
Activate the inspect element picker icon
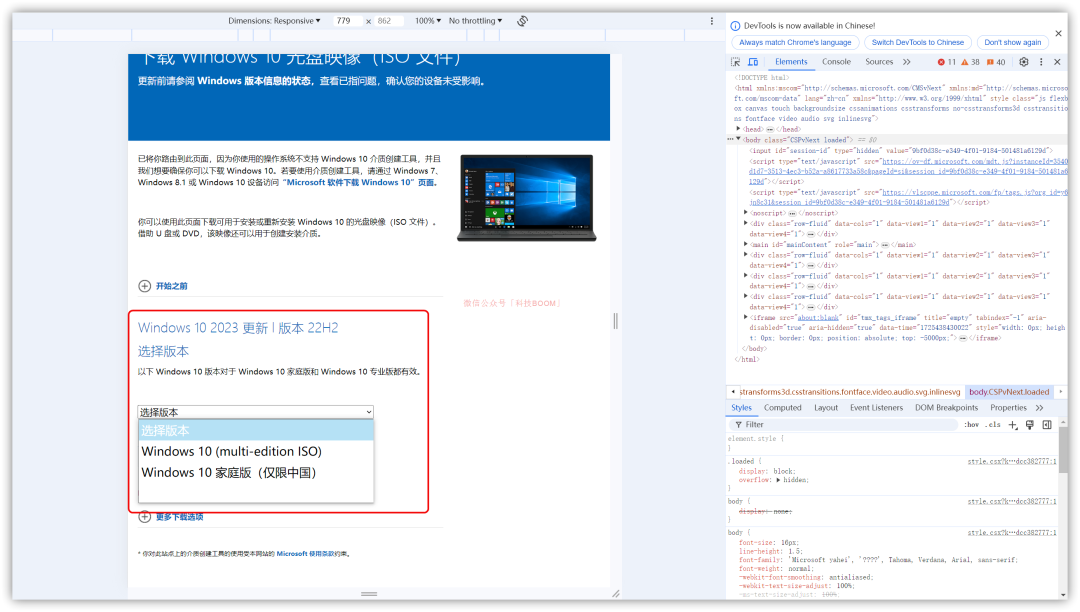736,62
